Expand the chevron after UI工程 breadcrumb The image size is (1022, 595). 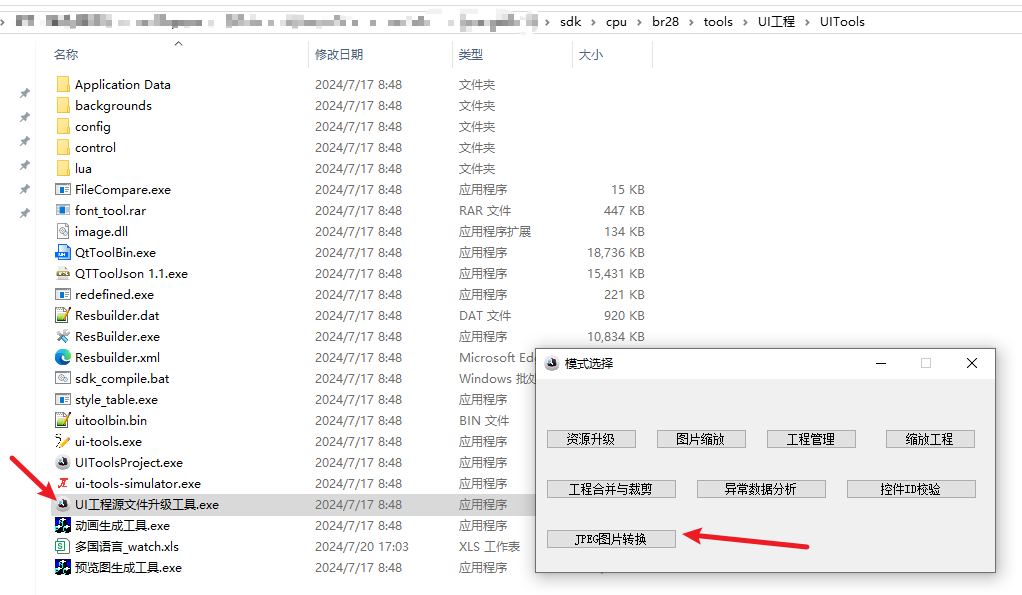coord(808,22)
